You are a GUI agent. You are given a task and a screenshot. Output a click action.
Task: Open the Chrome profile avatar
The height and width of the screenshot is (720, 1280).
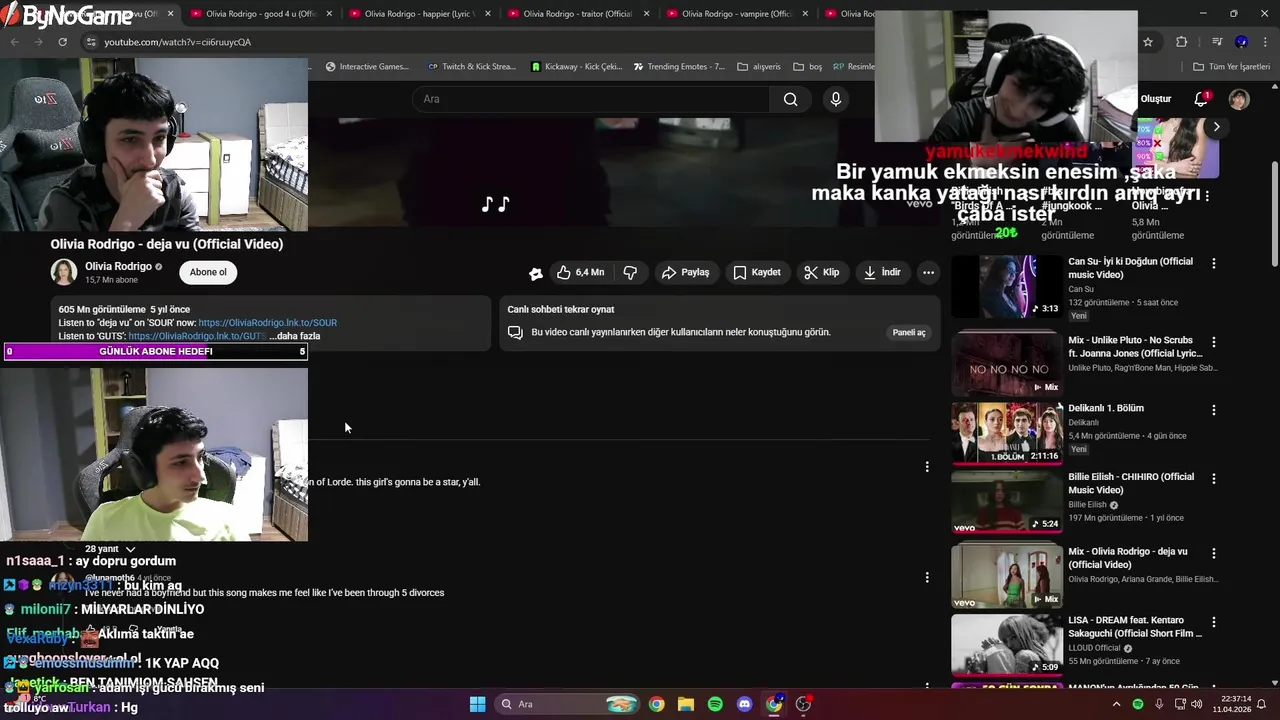point(1241,42)
